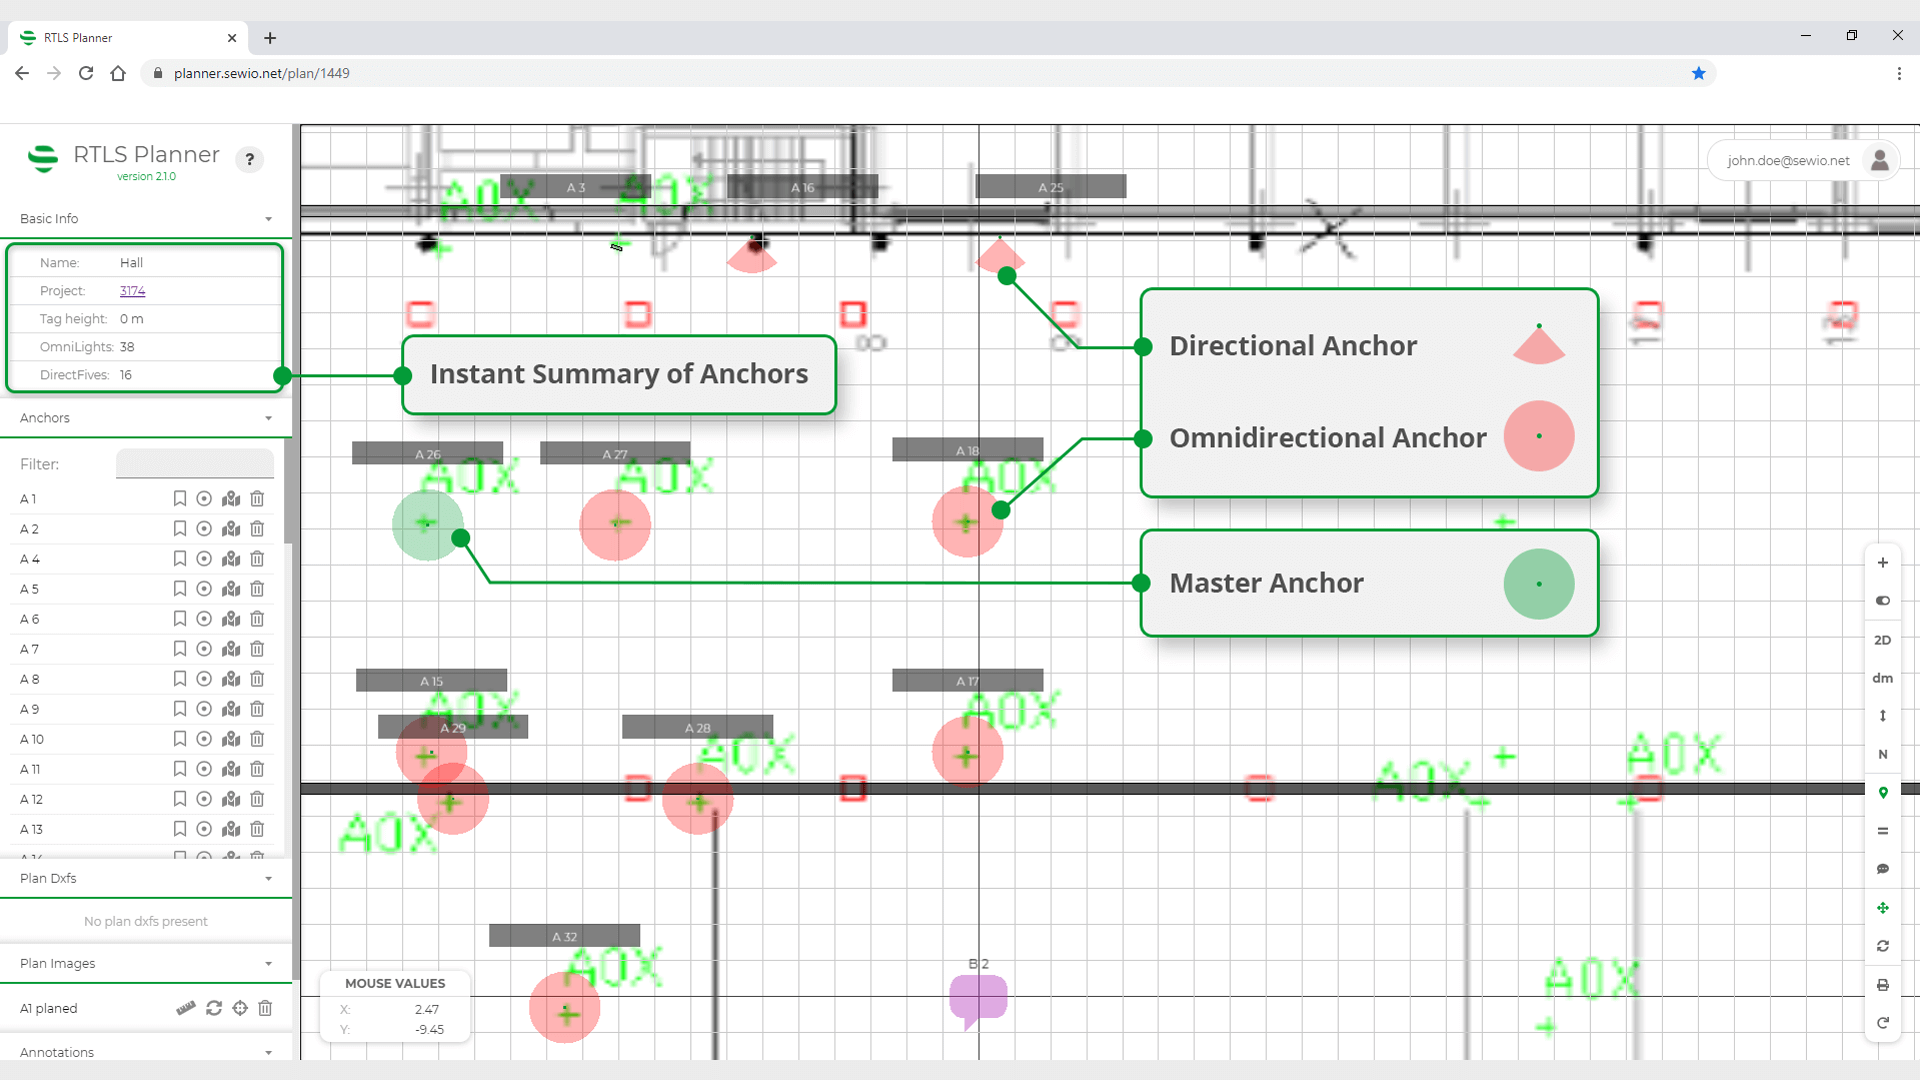Open the Plan Images section header
The image size is (1920, 1080).
click(x=146, y=963)
